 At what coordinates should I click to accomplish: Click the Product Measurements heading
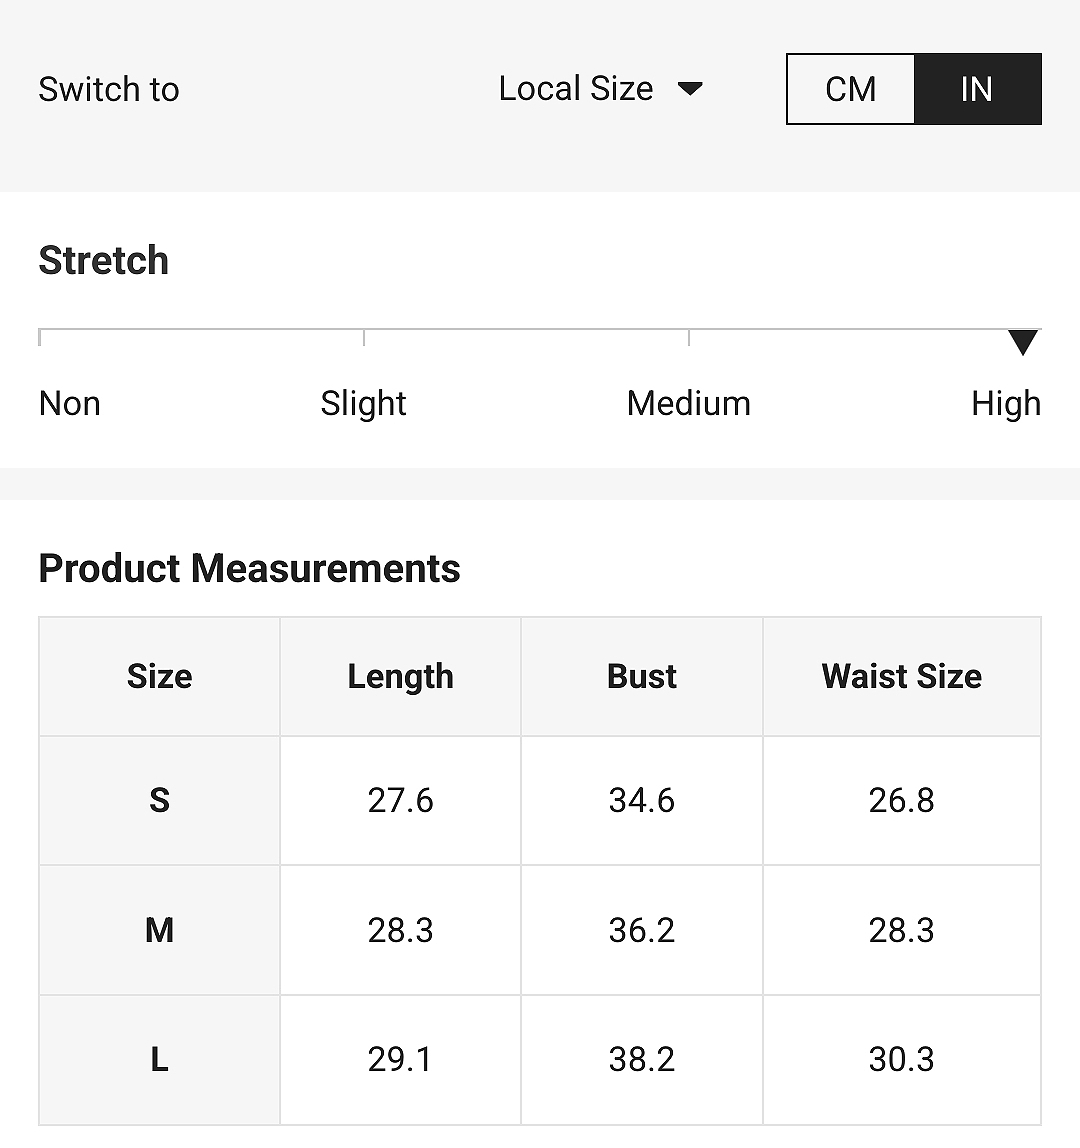[250, 569]
